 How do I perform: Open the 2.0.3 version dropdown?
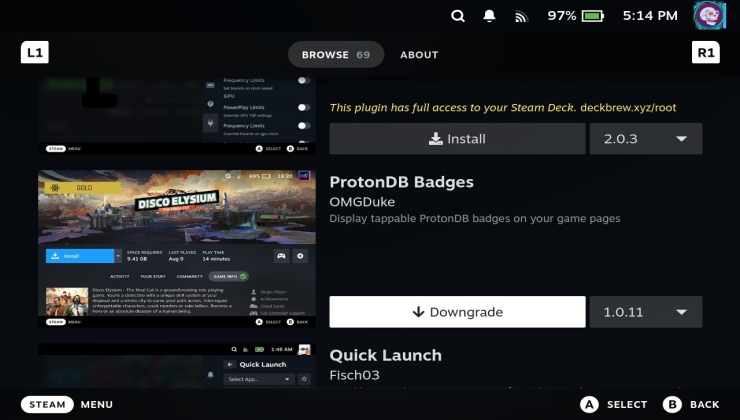646,139
